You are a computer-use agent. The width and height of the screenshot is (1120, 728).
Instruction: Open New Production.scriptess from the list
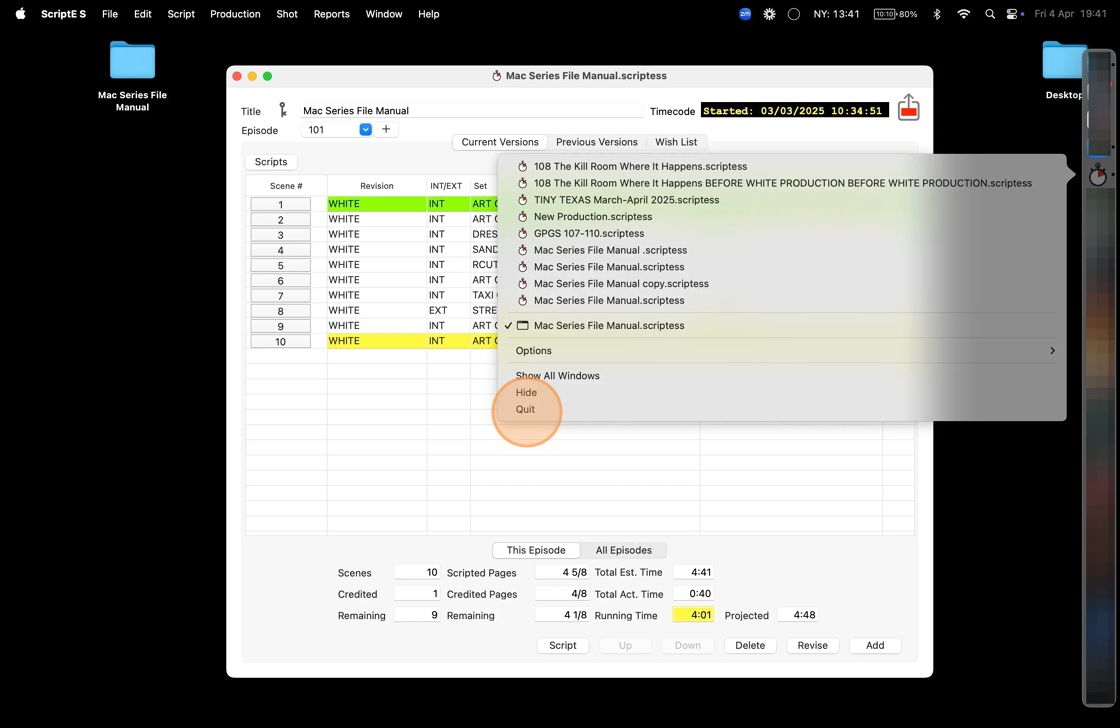[593, 216]
